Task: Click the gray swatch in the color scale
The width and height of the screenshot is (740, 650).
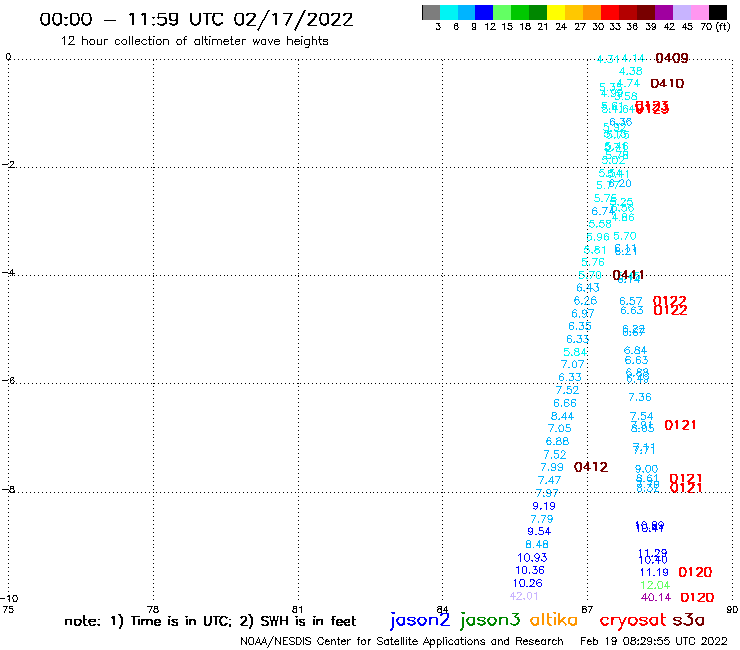Action: pos(431,12)
